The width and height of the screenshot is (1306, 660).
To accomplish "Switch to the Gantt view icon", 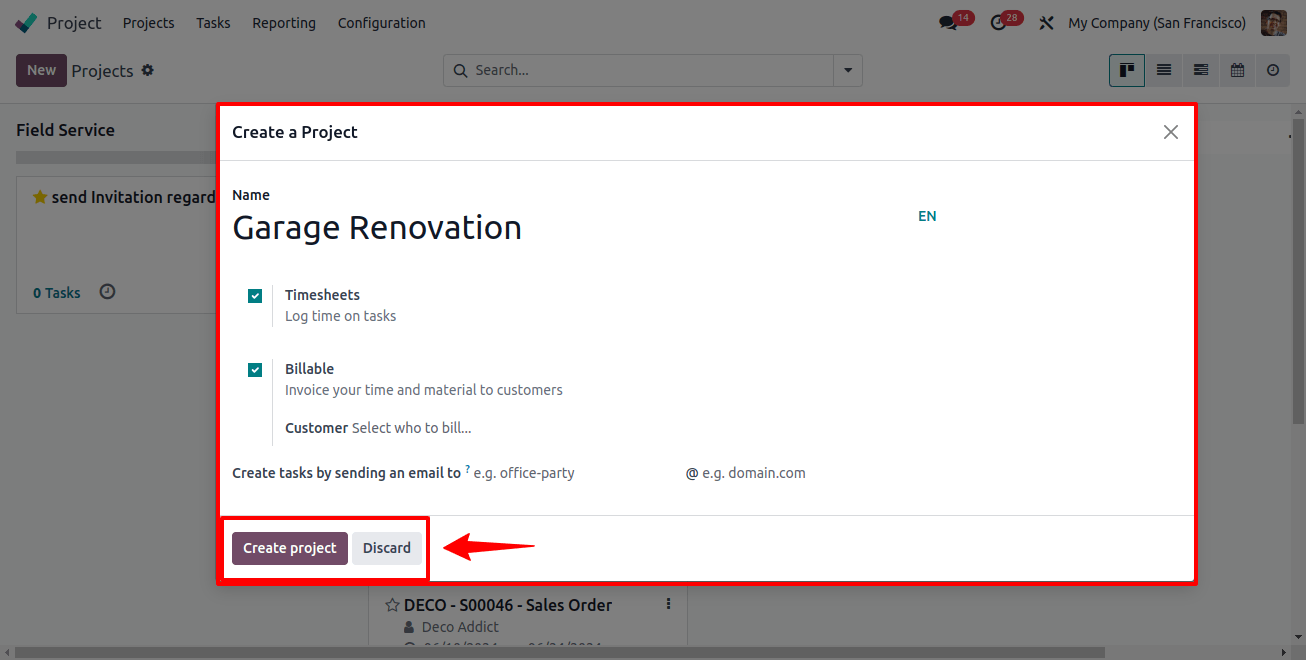I will coord(1201,70).
